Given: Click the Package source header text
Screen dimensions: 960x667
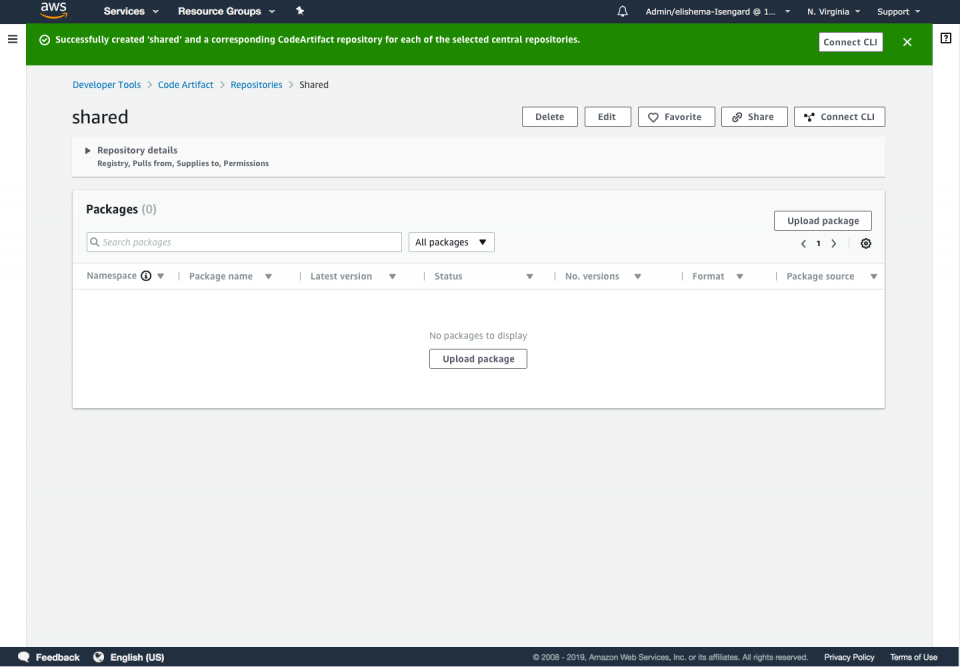Looking at the screenshot, I should pyautogui.click(x=820, y=276).
